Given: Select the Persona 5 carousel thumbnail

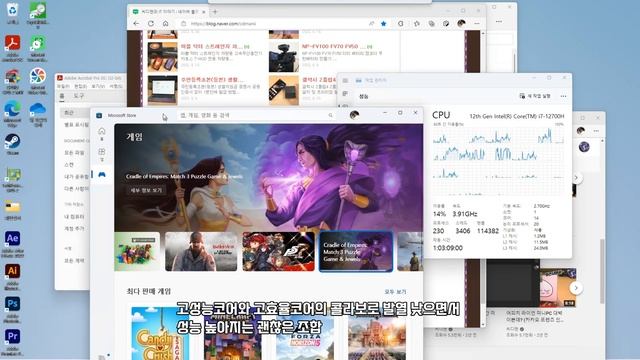Looking at the screenshot, I should 278,251.
